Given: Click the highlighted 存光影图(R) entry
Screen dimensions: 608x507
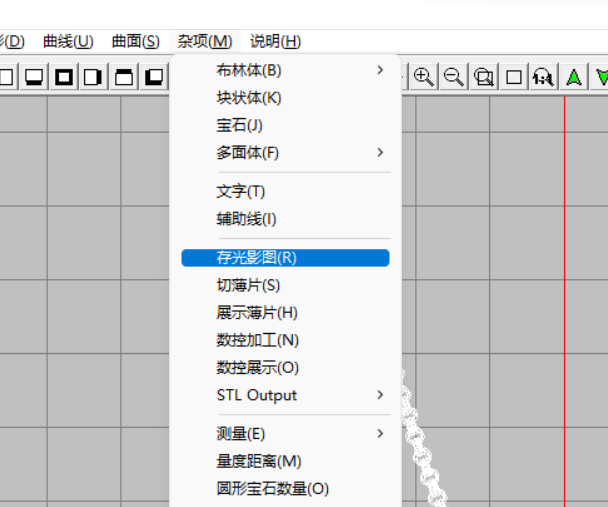Looking at the screenshot, I should point(285,258).
